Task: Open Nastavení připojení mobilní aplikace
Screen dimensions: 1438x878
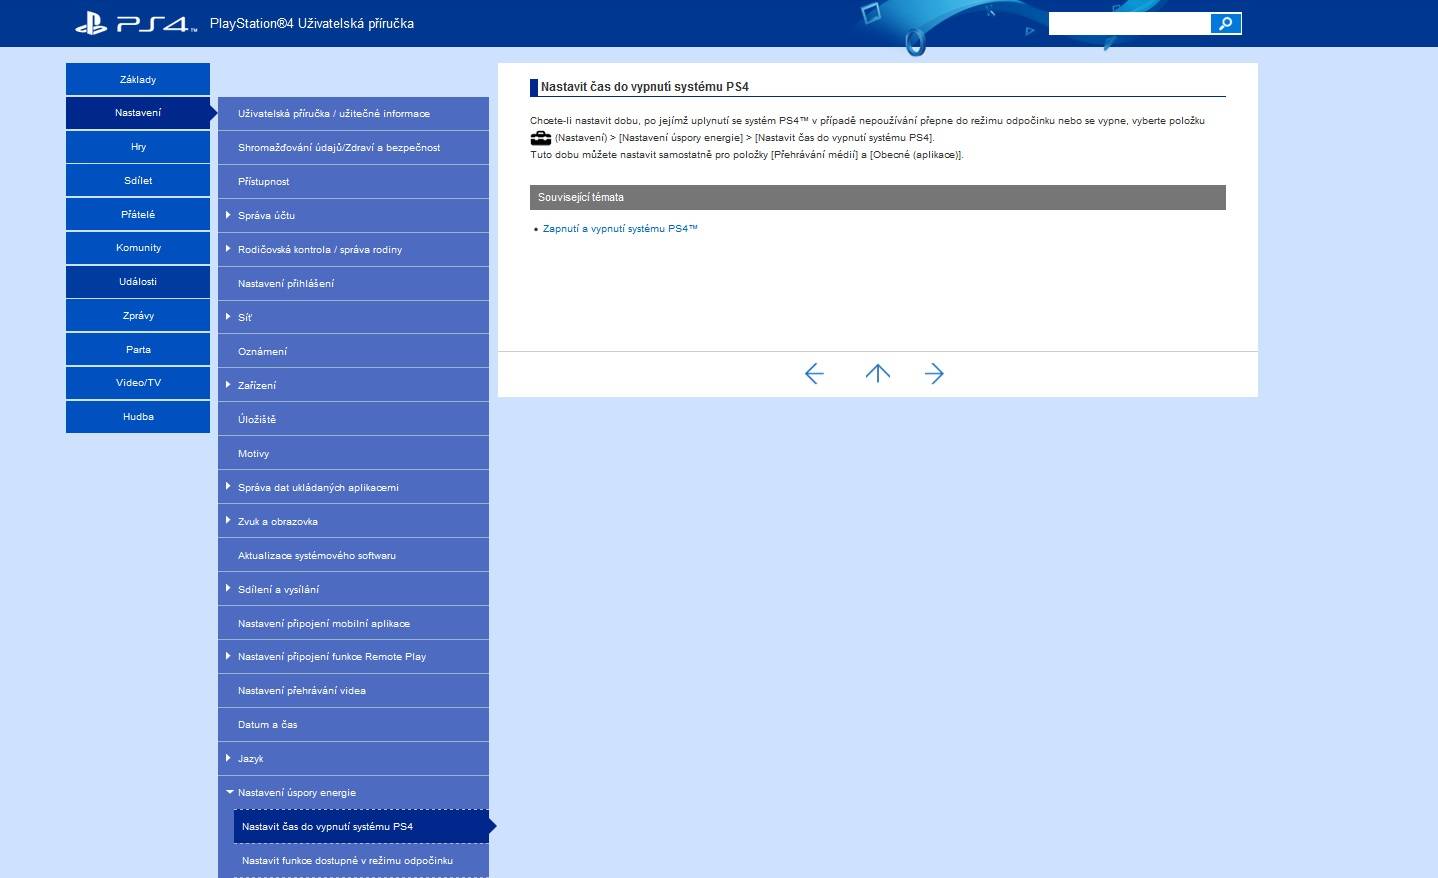Action: [353, 624]
